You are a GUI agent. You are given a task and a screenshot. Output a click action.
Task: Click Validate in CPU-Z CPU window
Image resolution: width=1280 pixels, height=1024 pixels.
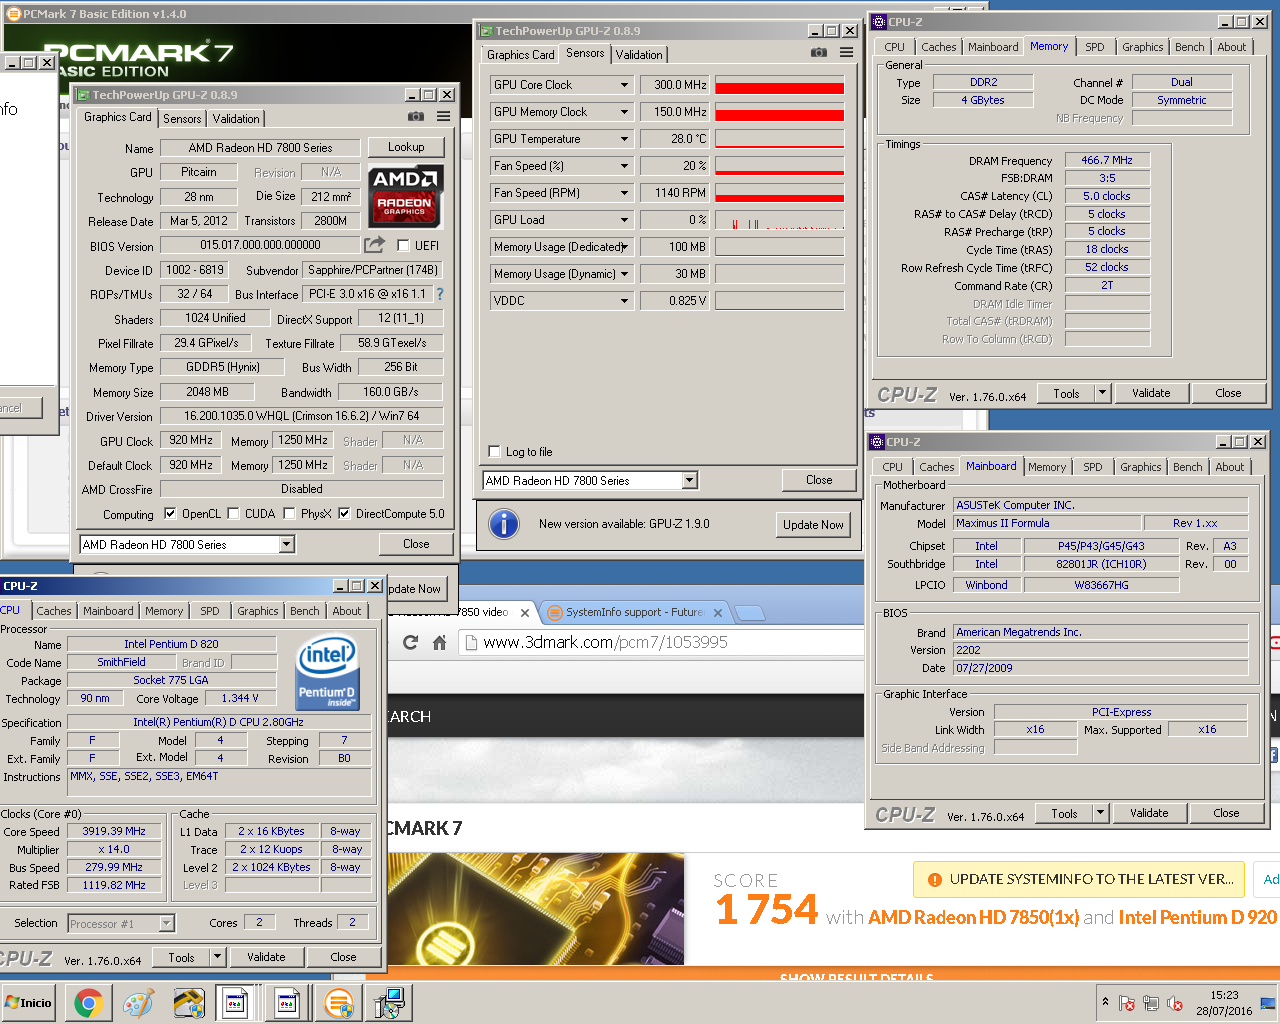266,957
